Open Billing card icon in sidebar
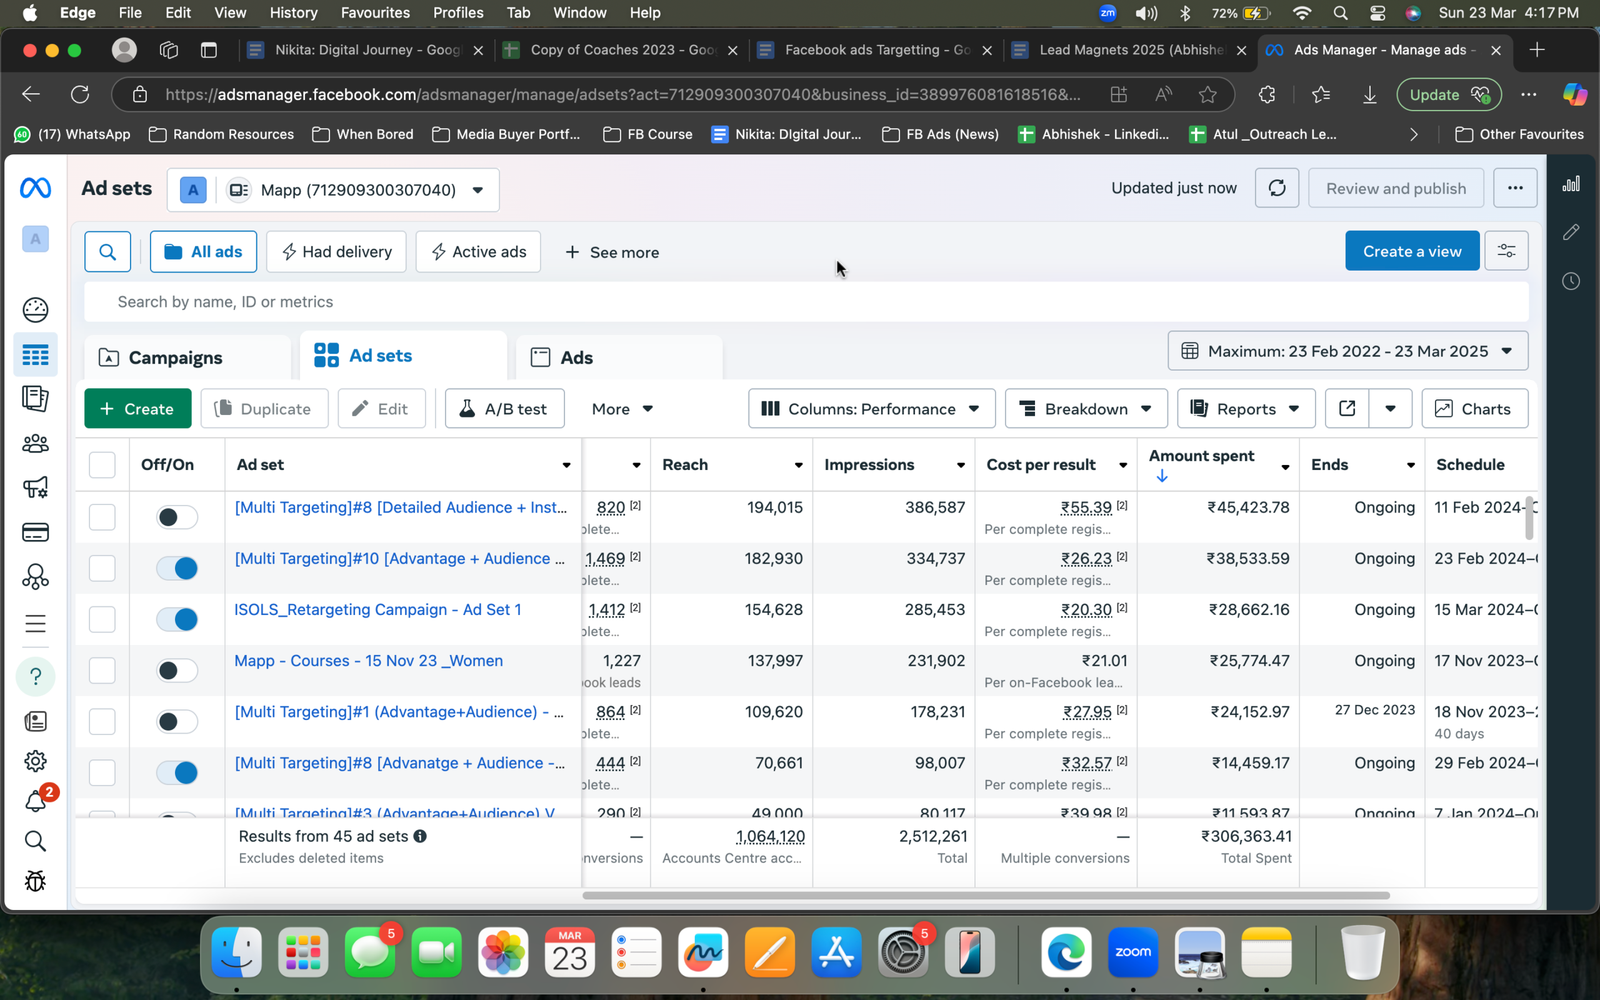 [35, 532]
